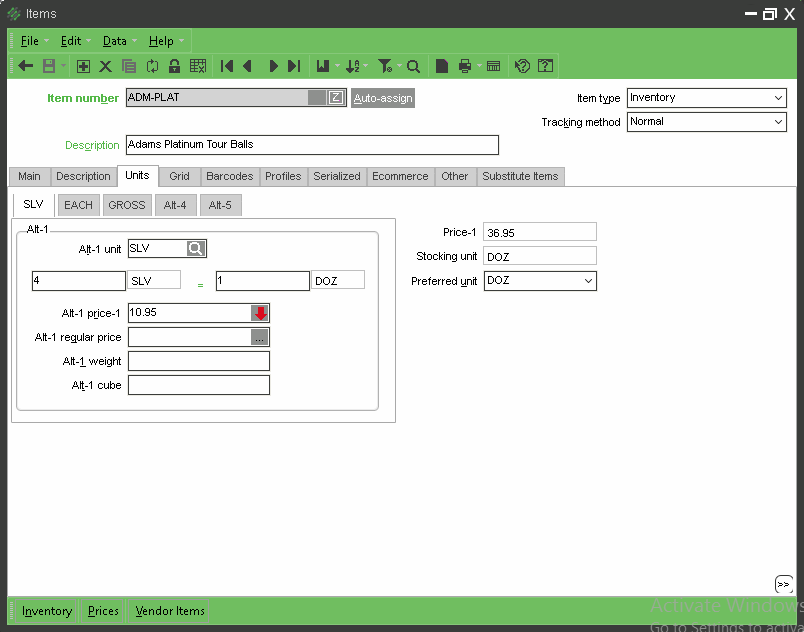Image resolution: width=804 pixels, height=632 pixels.
Task: Click the Refresh arrows icon
Action: point(152,66)
